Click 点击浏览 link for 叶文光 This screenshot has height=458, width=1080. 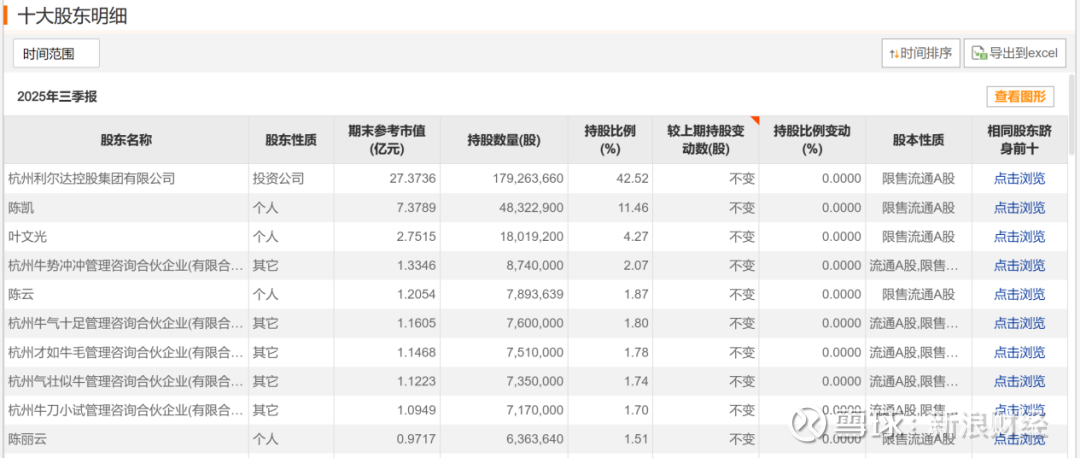tap(1019, 237)
